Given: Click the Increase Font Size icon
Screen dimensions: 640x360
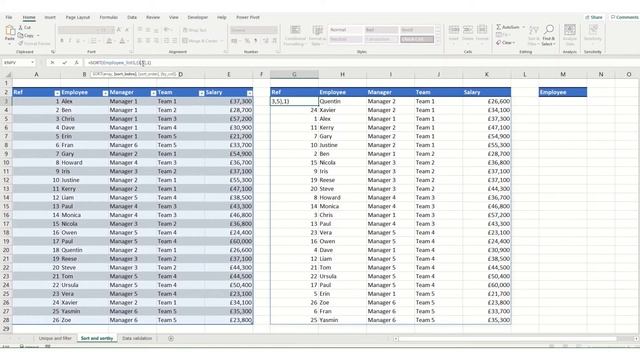Looking at the screenshot, I should click(119, 30).
